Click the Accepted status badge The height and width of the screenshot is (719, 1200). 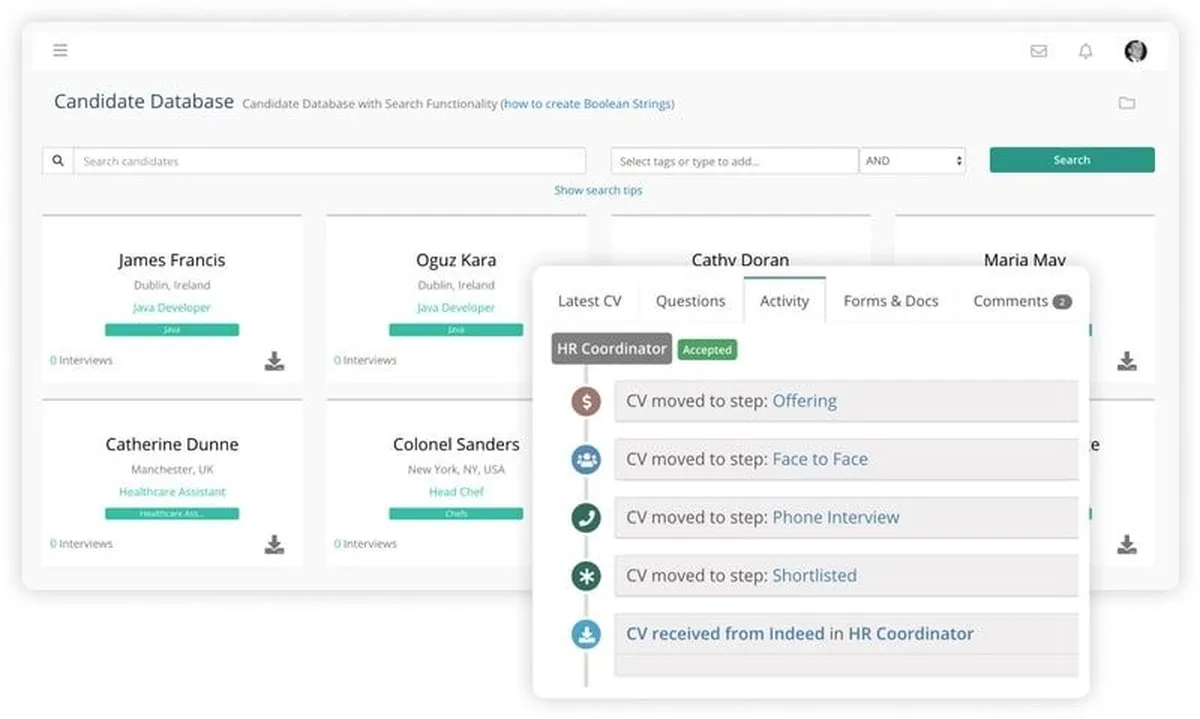click(707, 350)
